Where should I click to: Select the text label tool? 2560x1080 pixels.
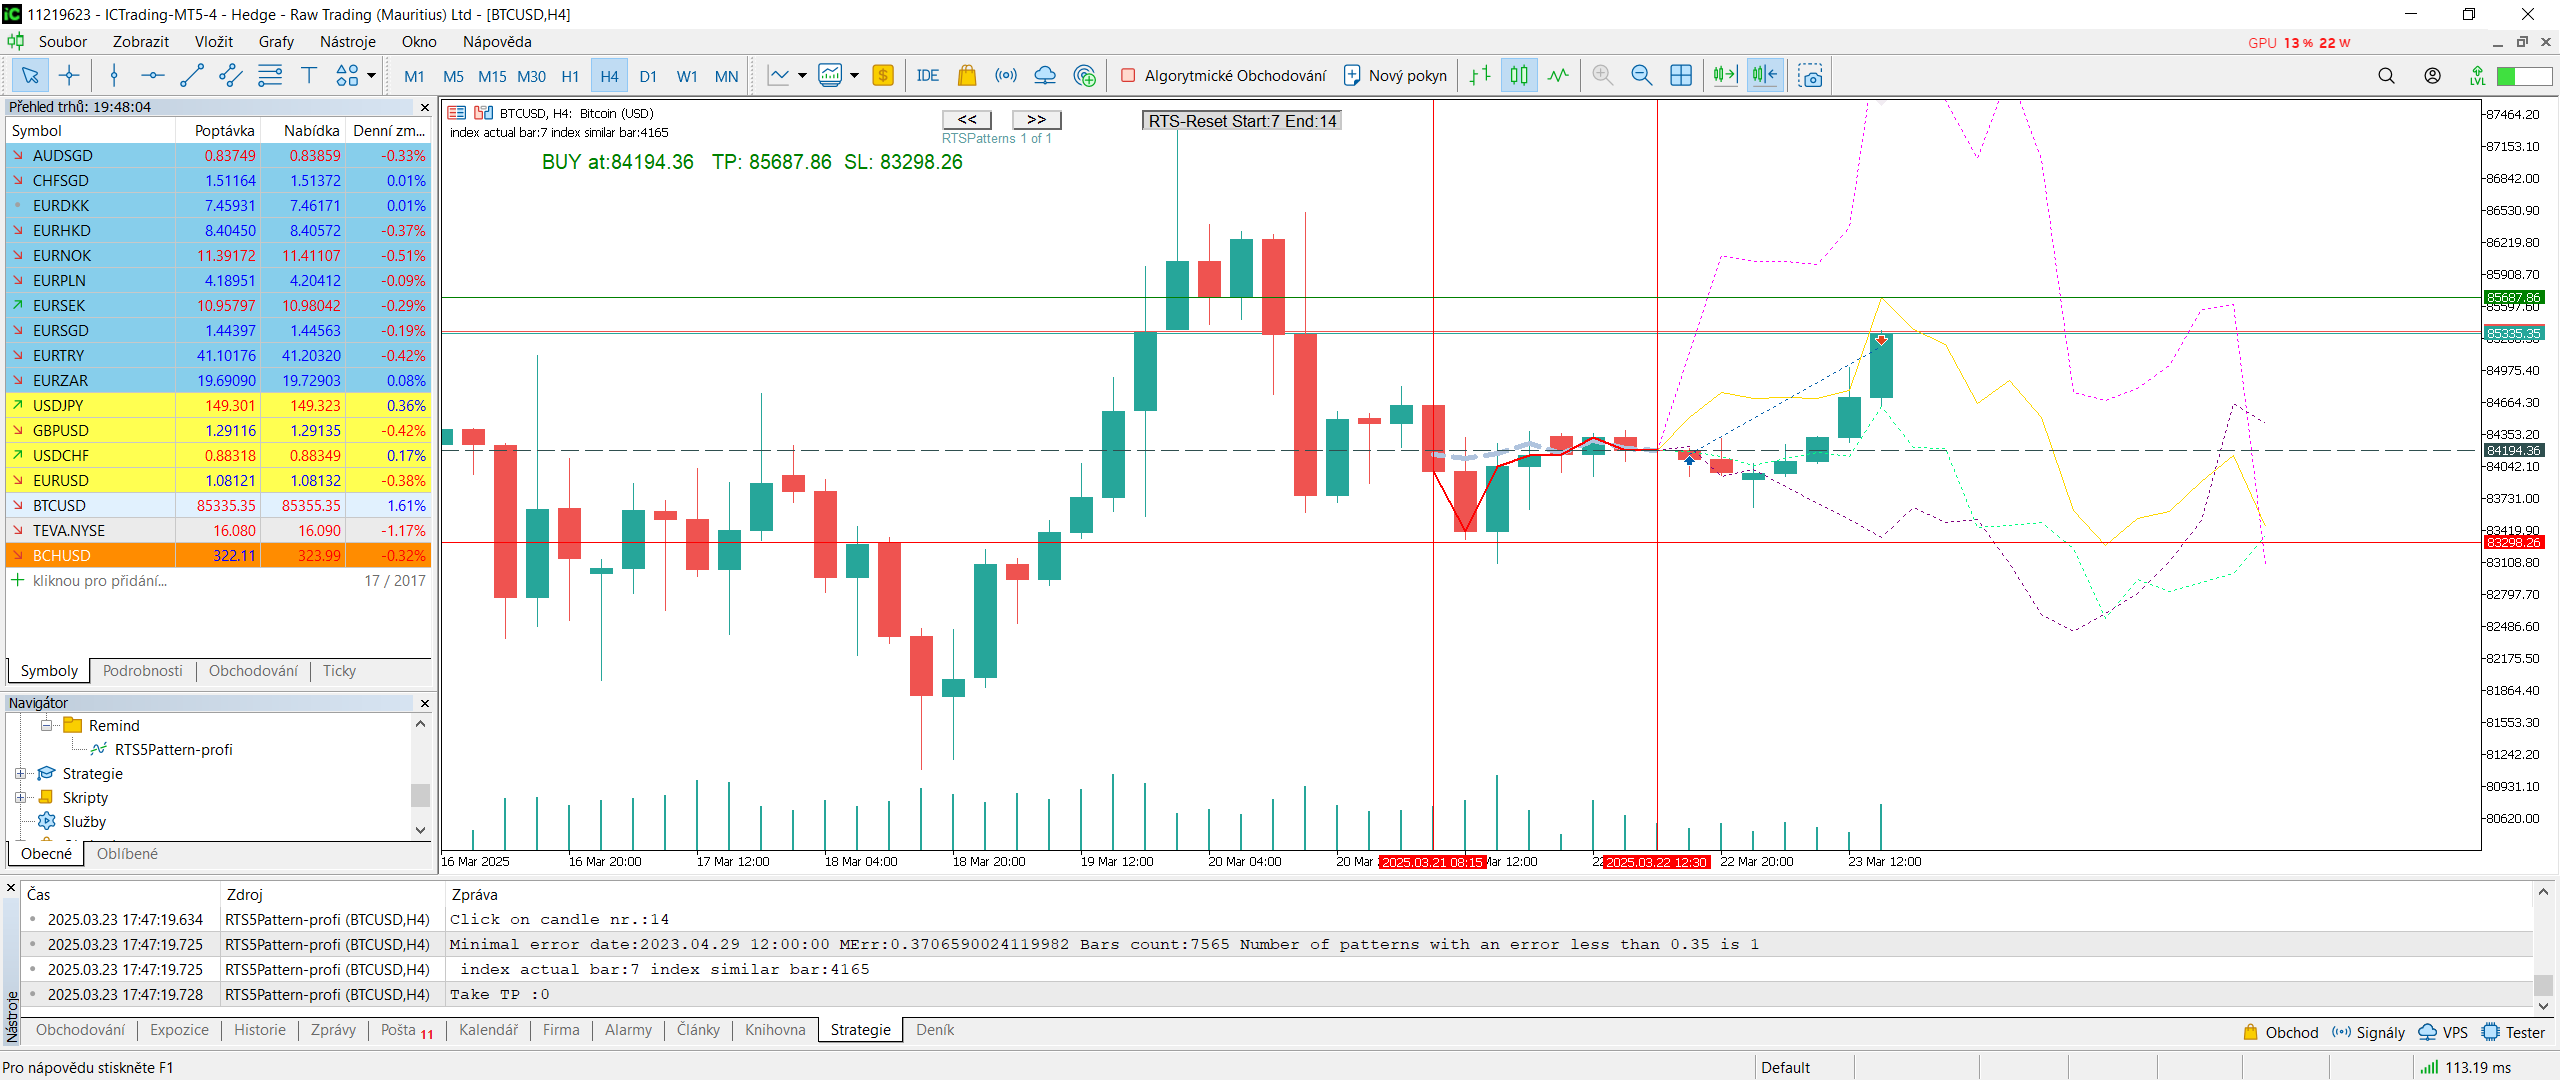click(x=308, y=75)
